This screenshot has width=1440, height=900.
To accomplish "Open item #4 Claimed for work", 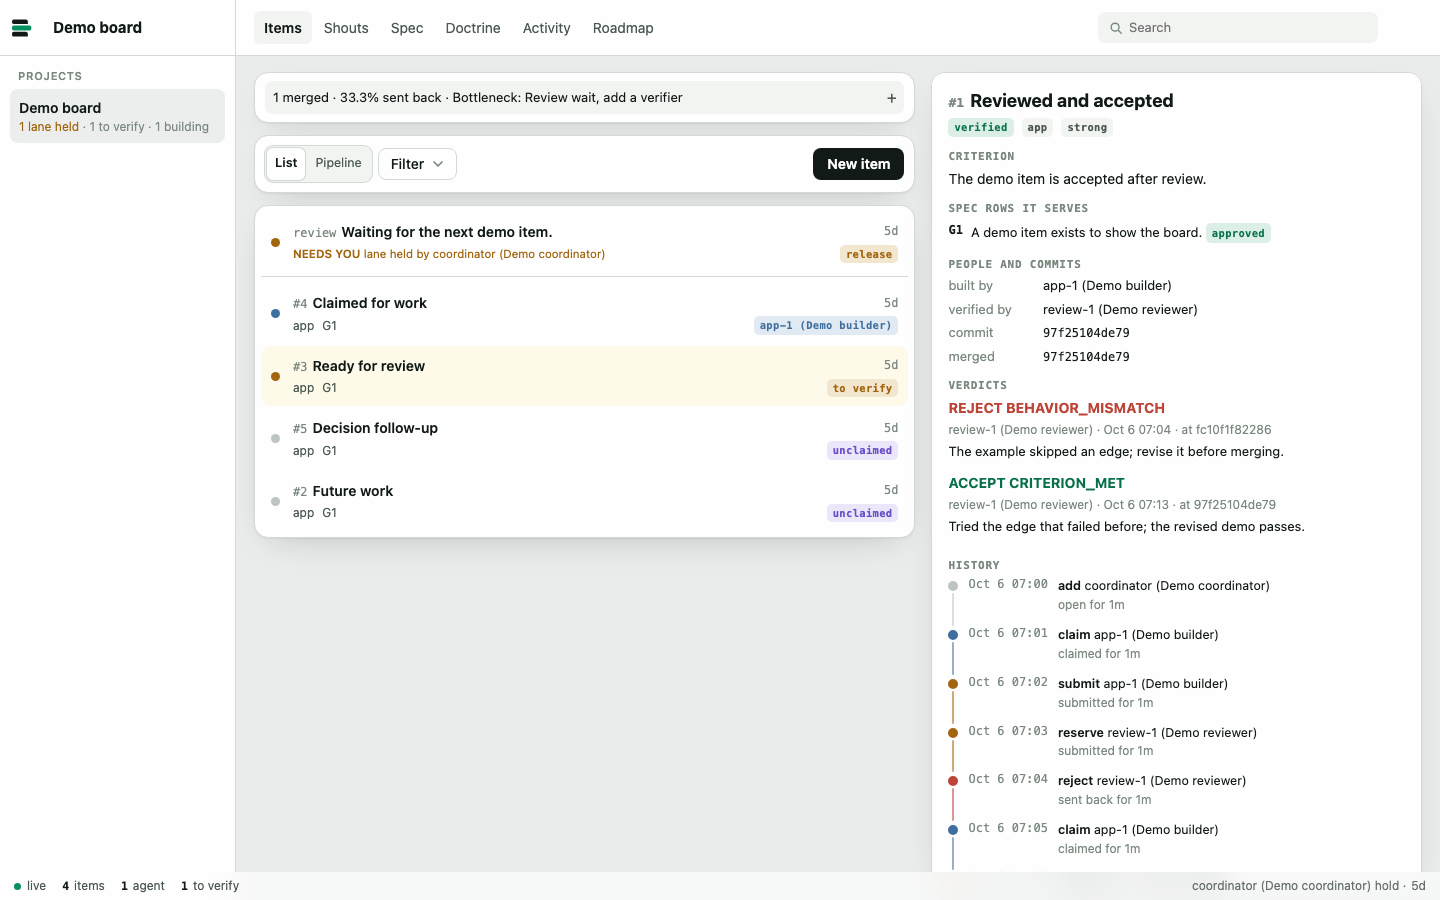I will [x=584, y=314].
